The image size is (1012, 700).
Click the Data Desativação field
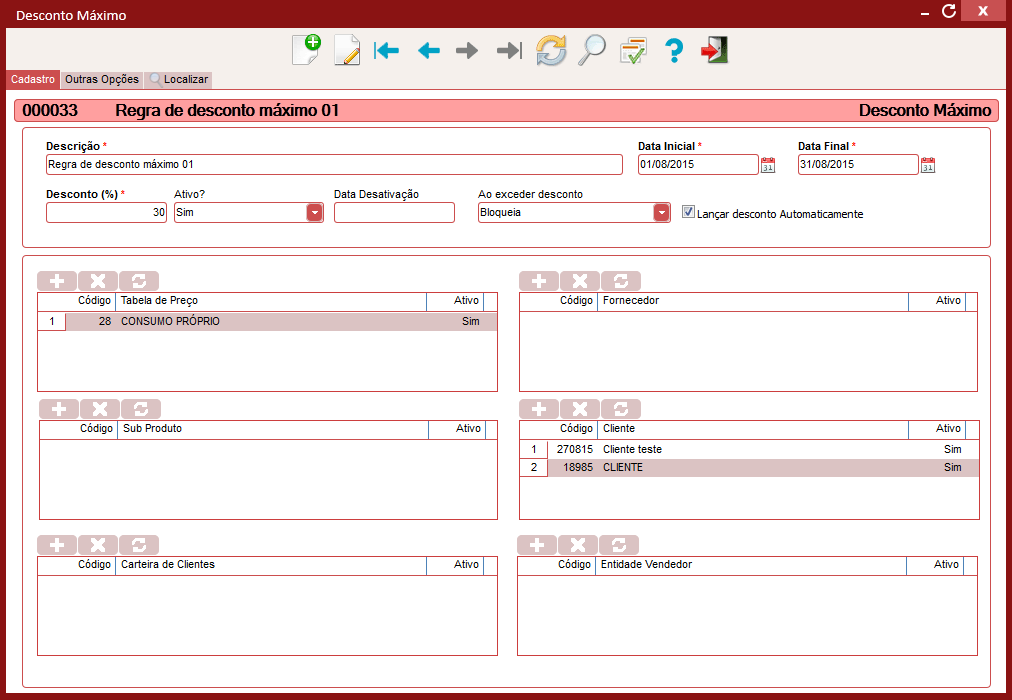click(394, 212)
